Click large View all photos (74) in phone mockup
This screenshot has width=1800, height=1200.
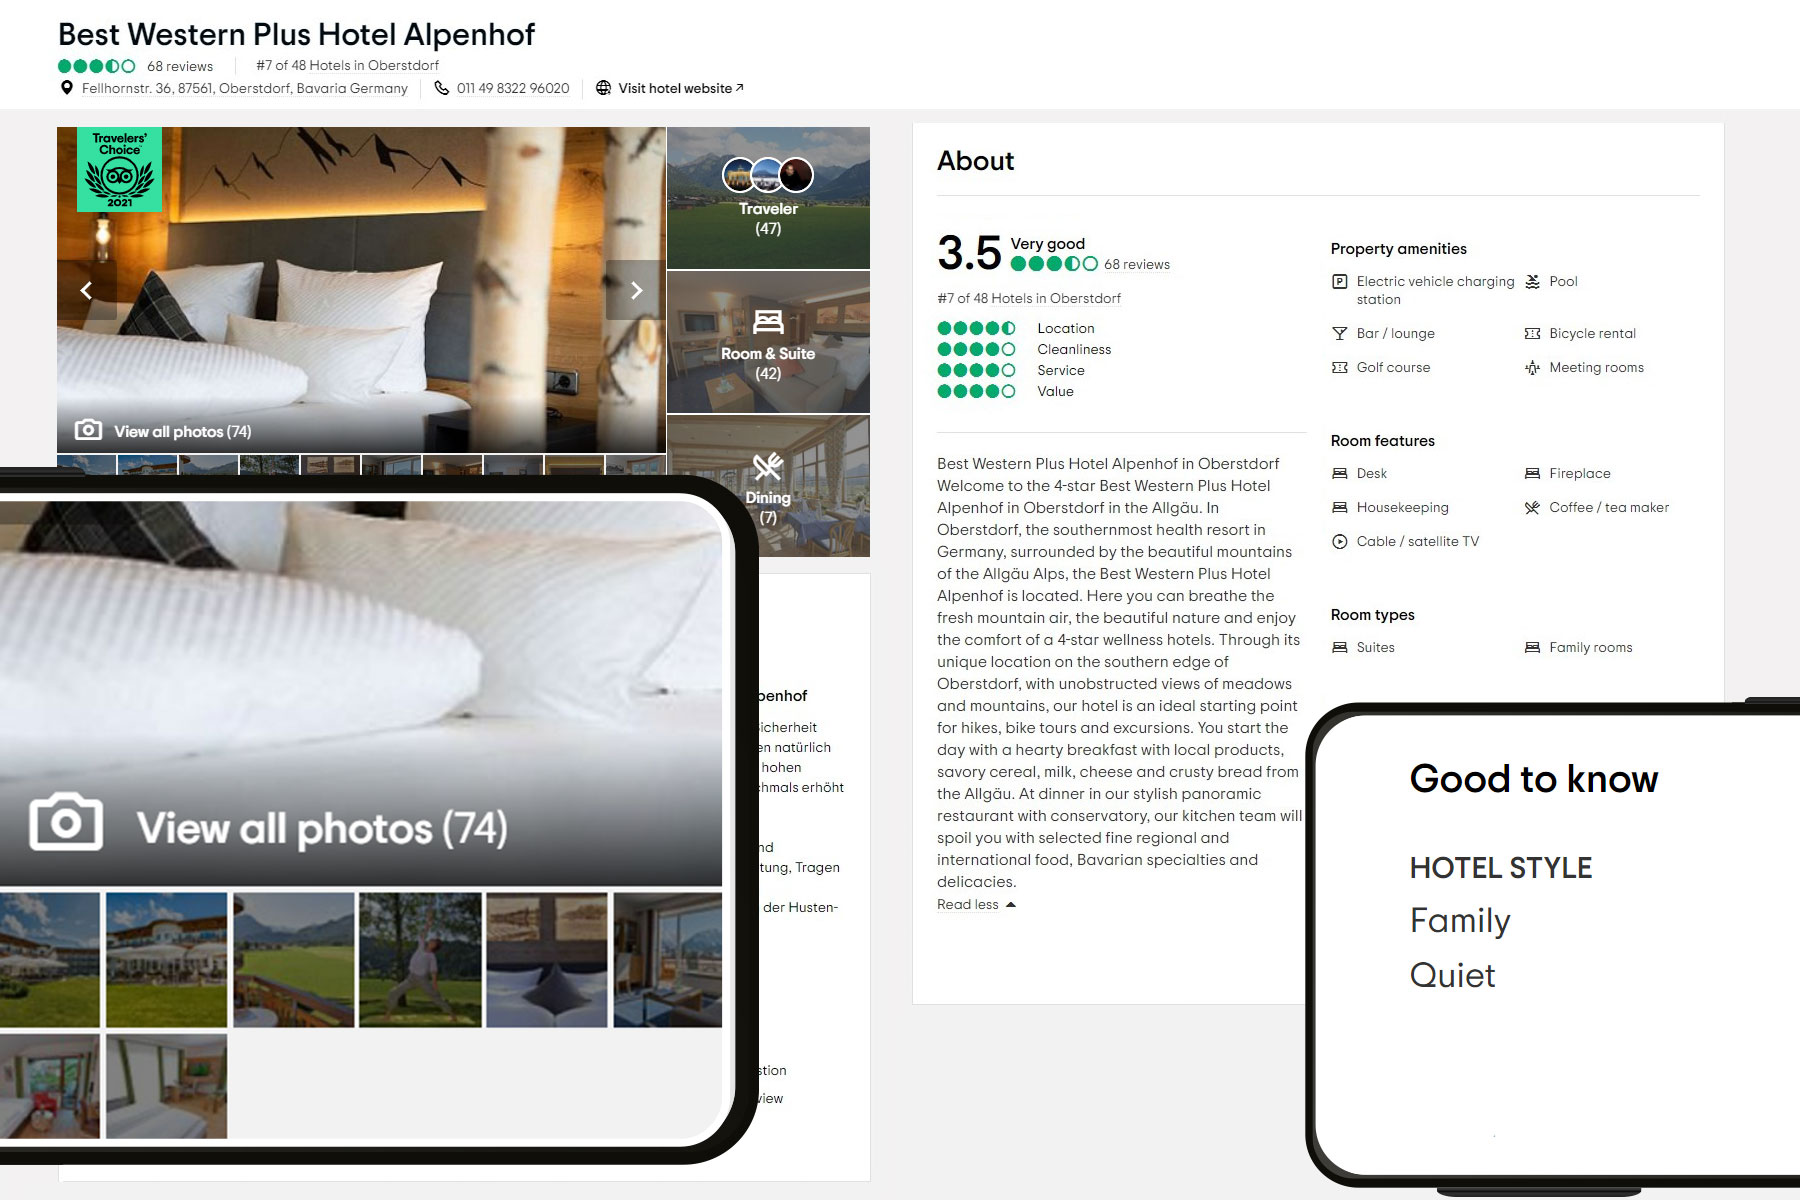pos(322,828)
